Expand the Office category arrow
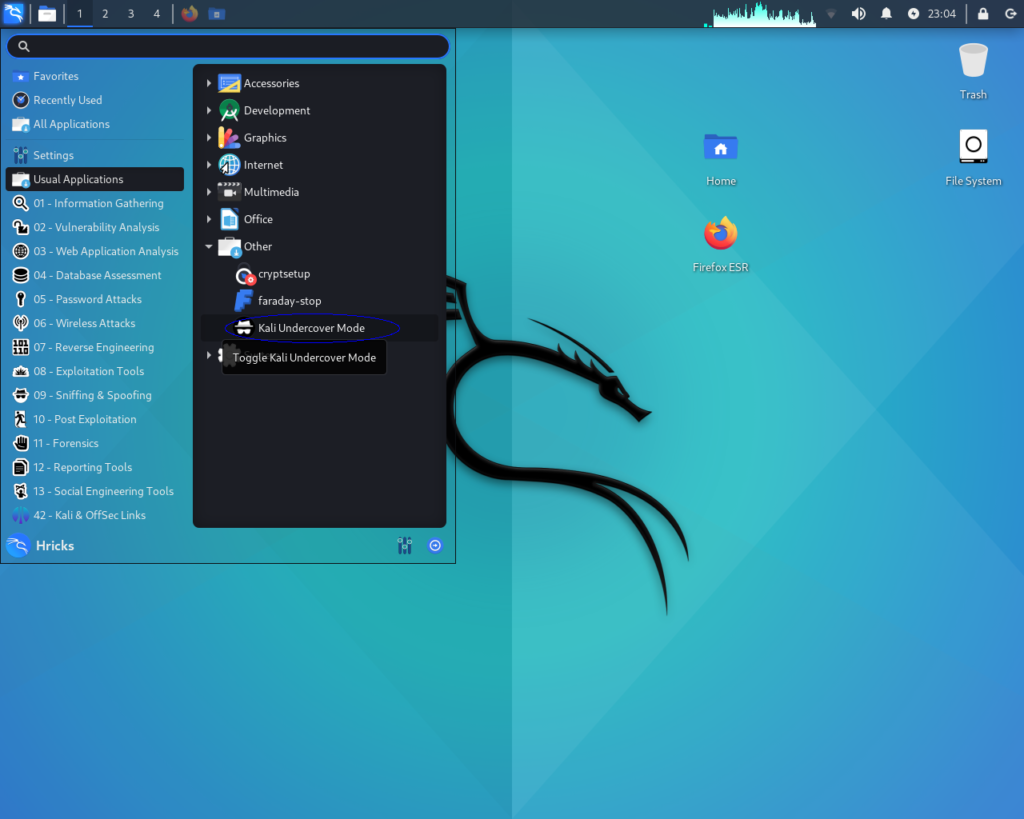This screenshot has width=1024, height=819. [x=208, y=219]
